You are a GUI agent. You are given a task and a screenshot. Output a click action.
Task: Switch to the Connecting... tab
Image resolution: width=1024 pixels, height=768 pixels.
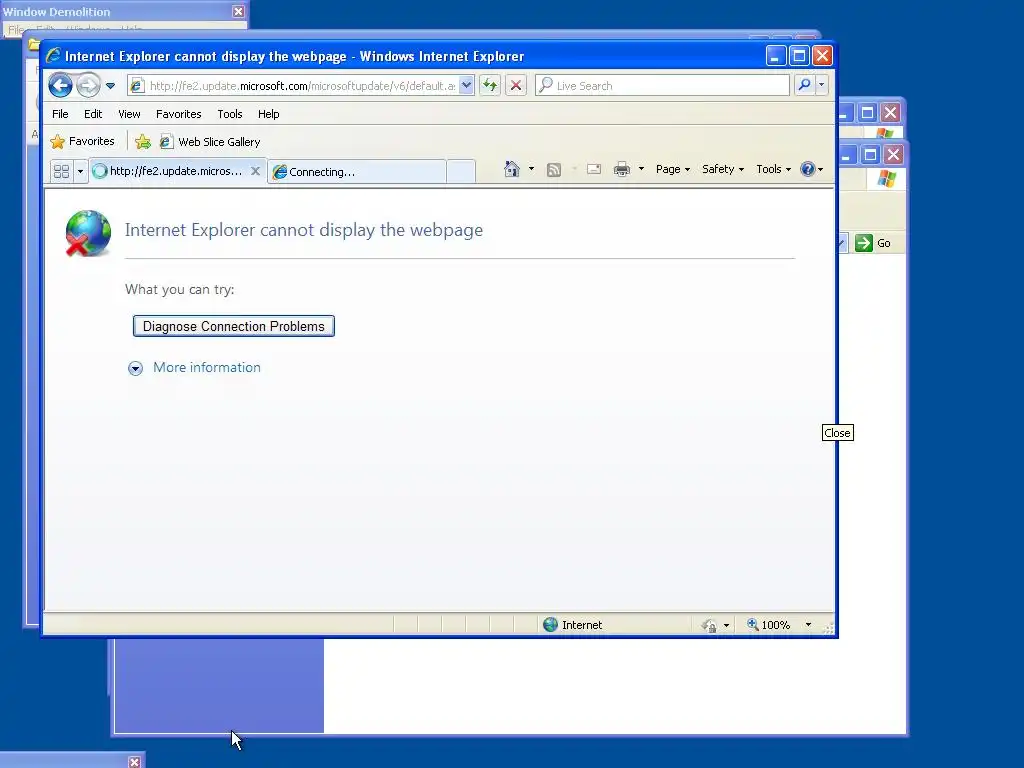point(357,172)
